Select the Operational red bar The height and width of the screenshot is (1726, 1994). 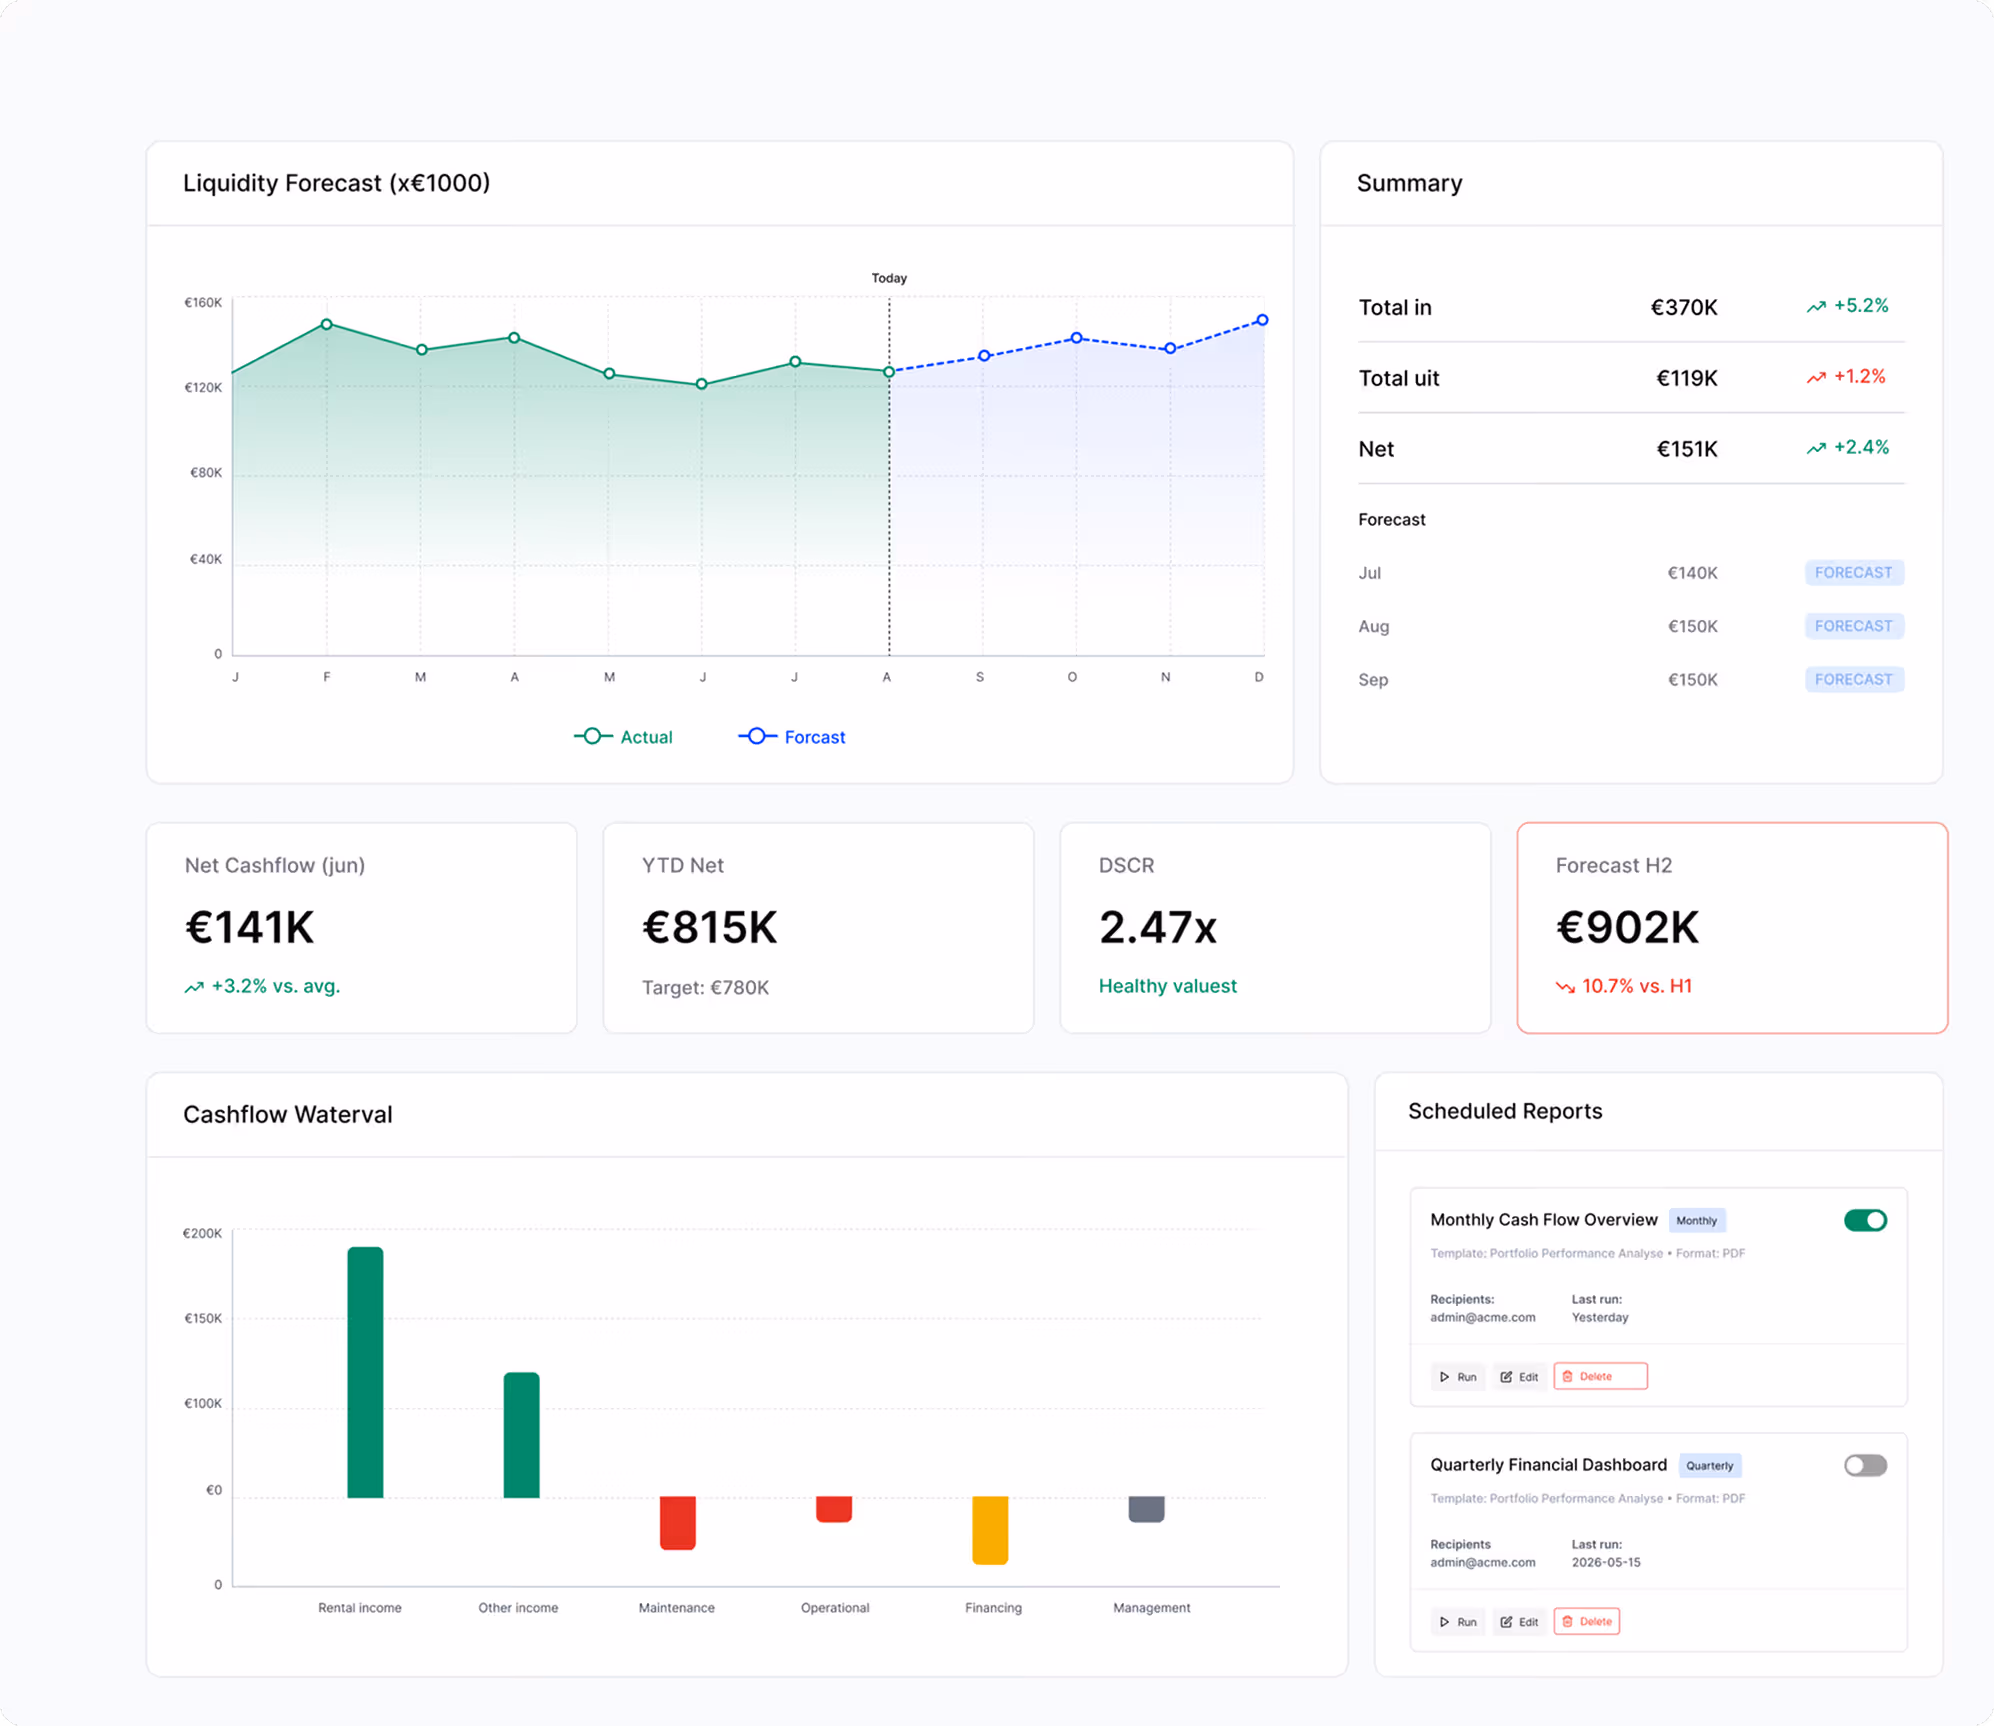pos(834,1510)
